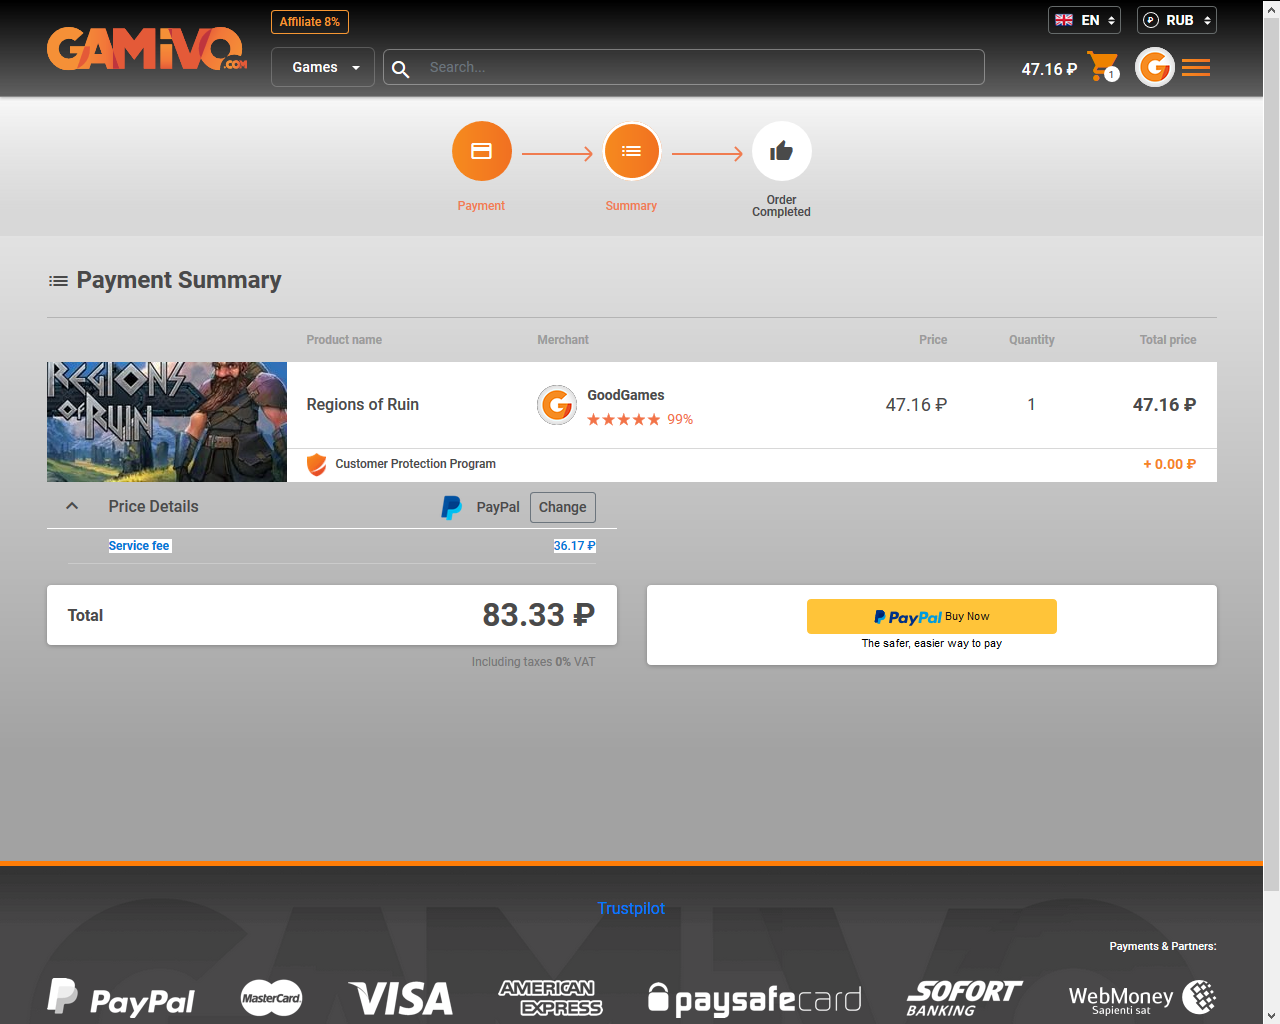Click the Order Completed thumbs-up icon
1280x1024 pixels.
point(782,151)
